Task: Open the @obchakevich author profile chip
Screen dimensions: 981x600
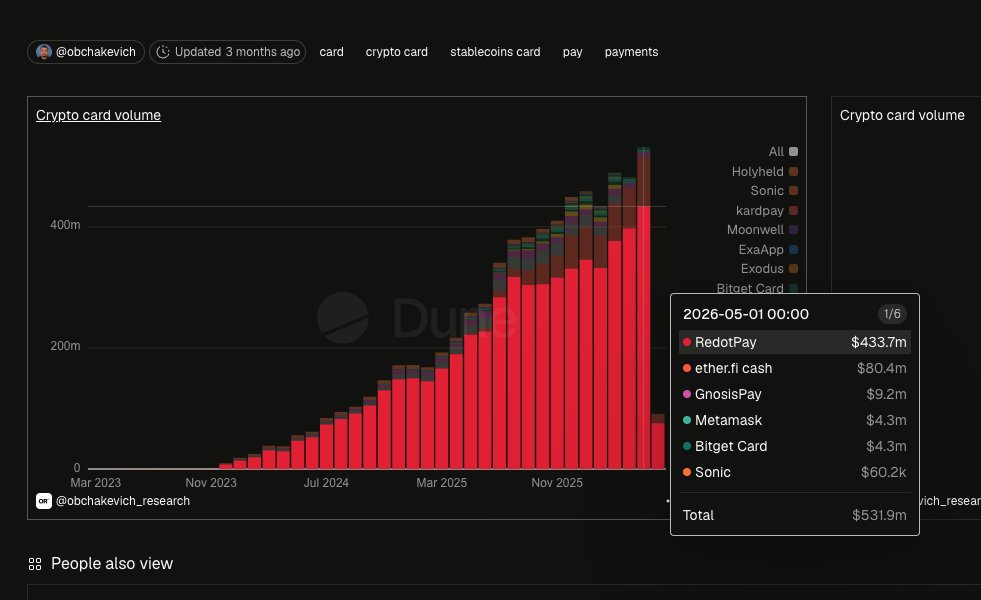Action: (x=86, y=52)
